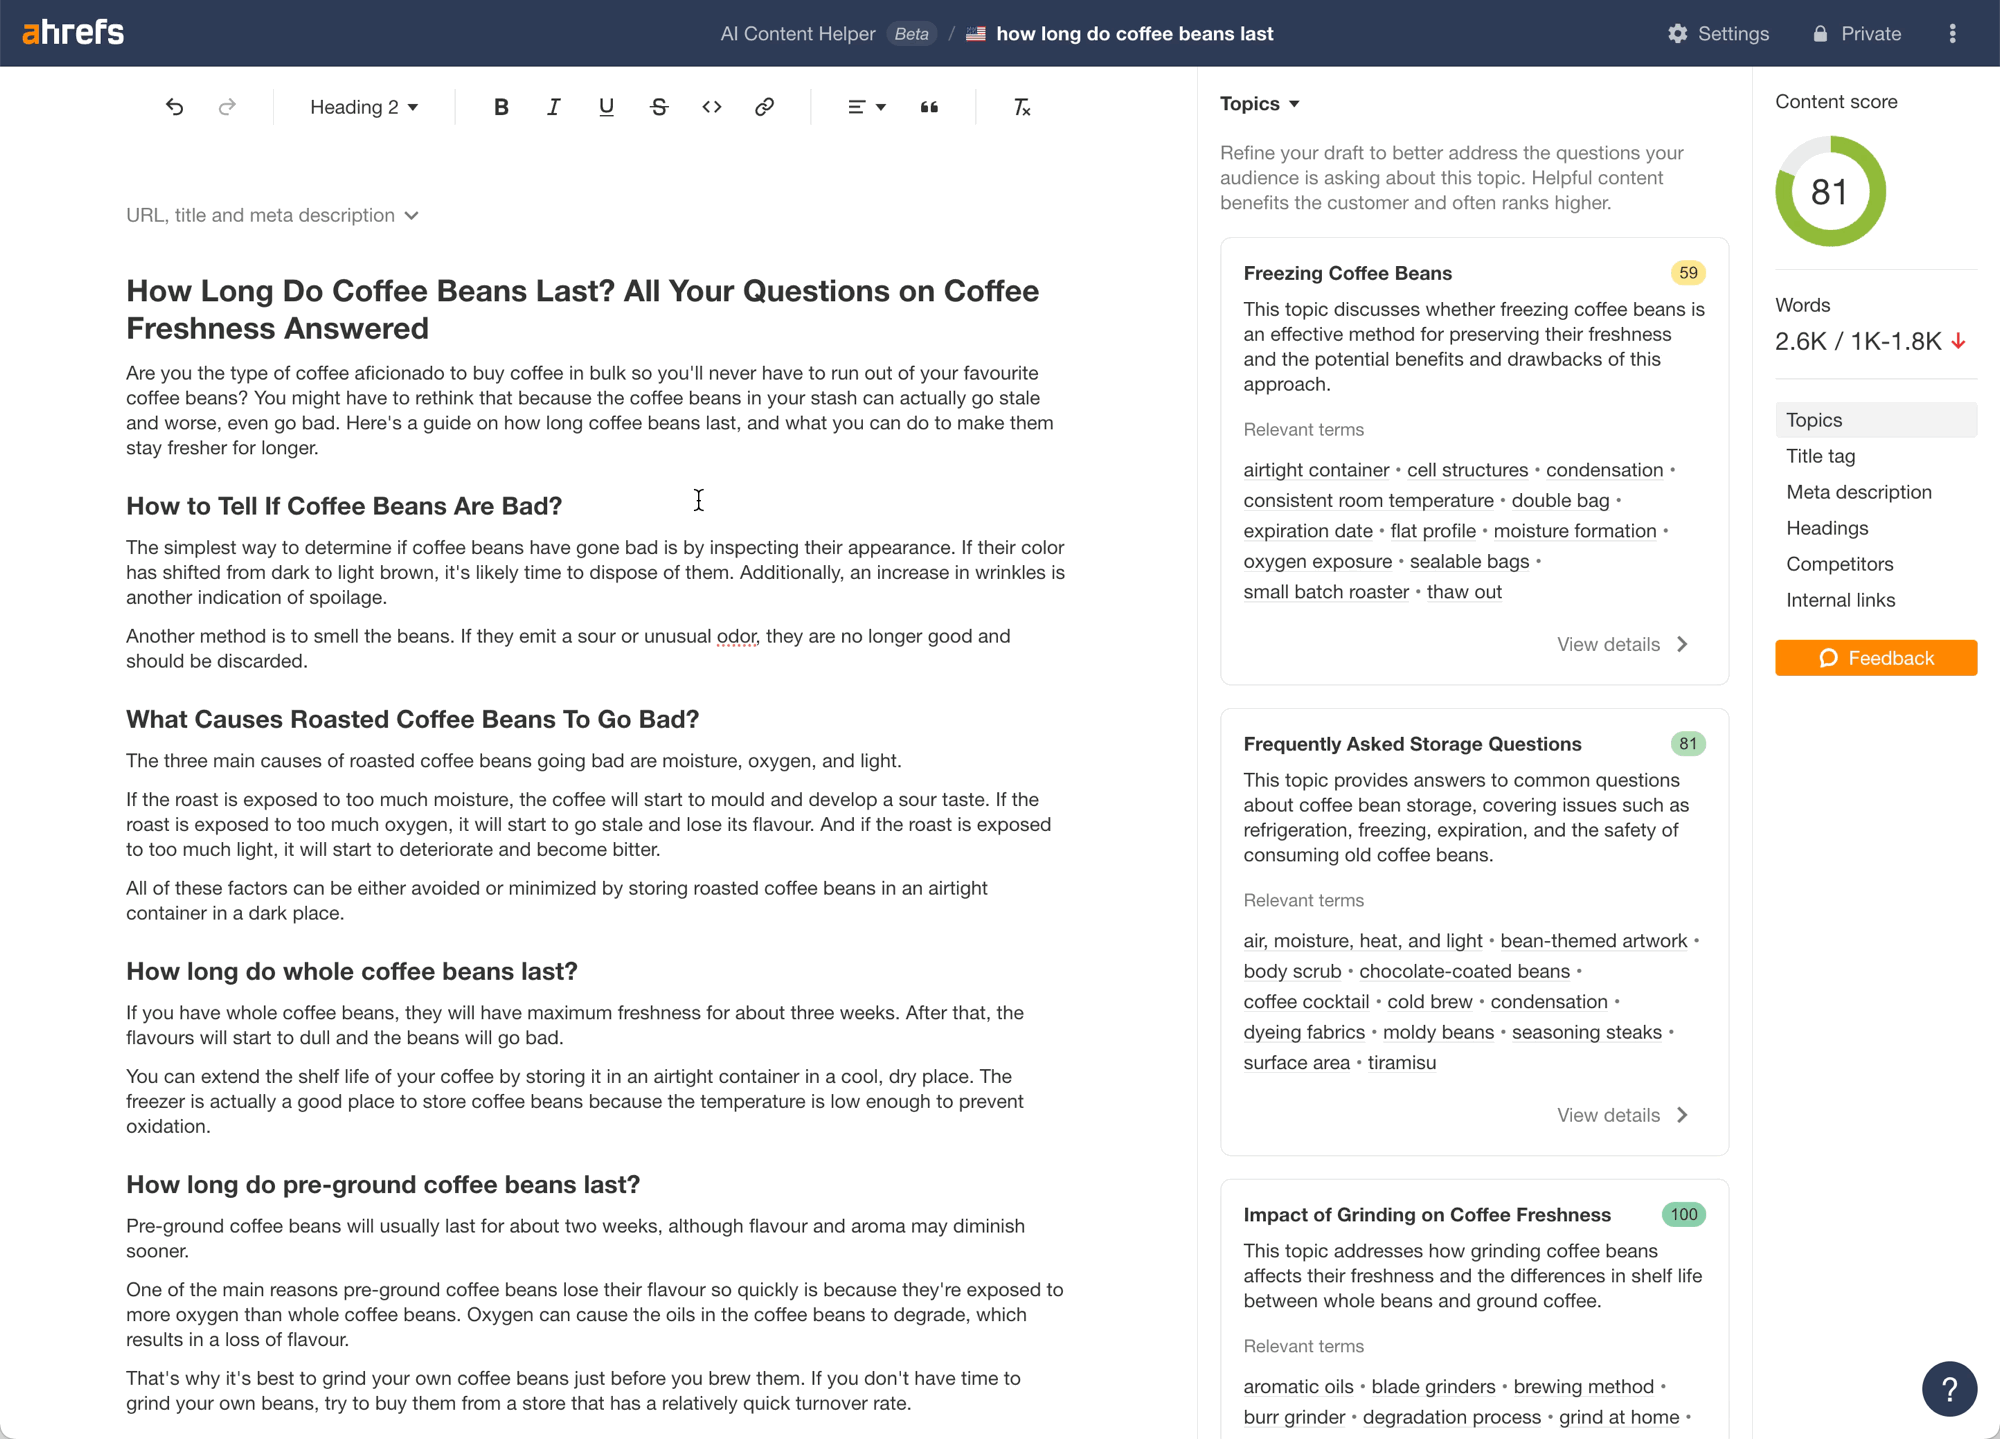Open the three-dot more options menu
Screen dimensions: 2000x1439
[x=1952, y=34]
